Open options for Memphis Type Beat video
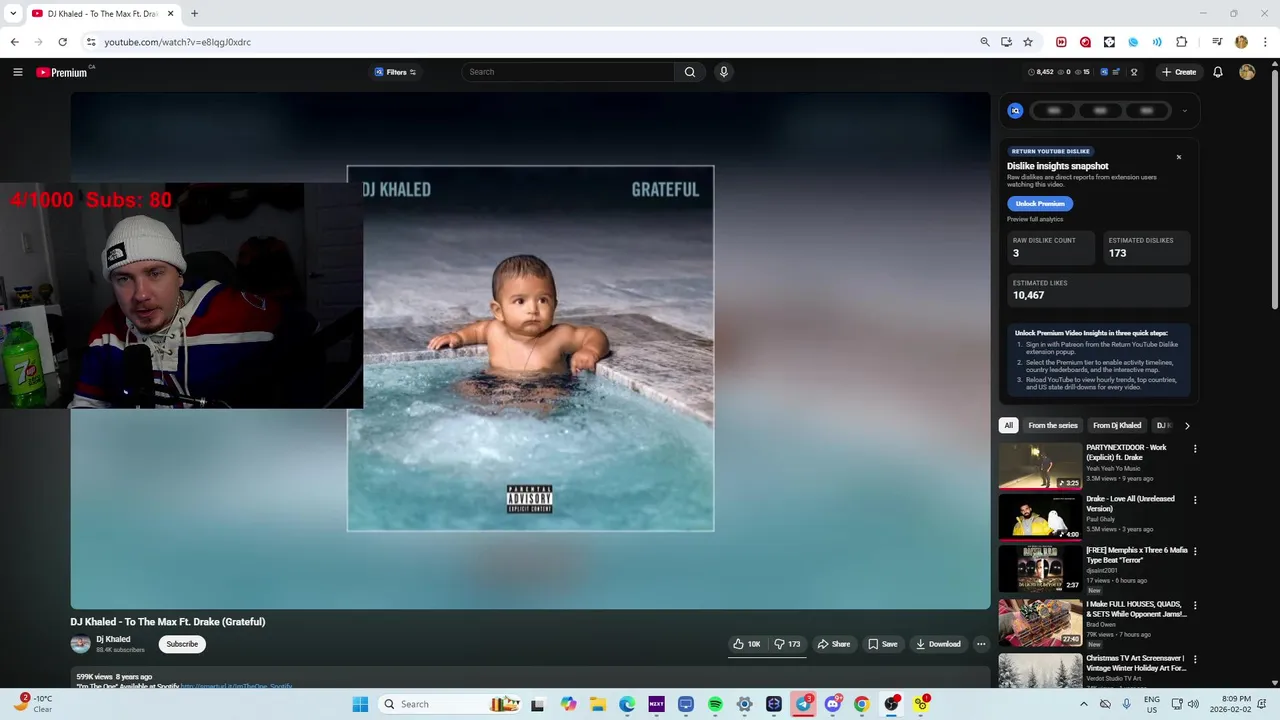Image resolution: width=1280 pixels, height=720 pixels. 1194,551
